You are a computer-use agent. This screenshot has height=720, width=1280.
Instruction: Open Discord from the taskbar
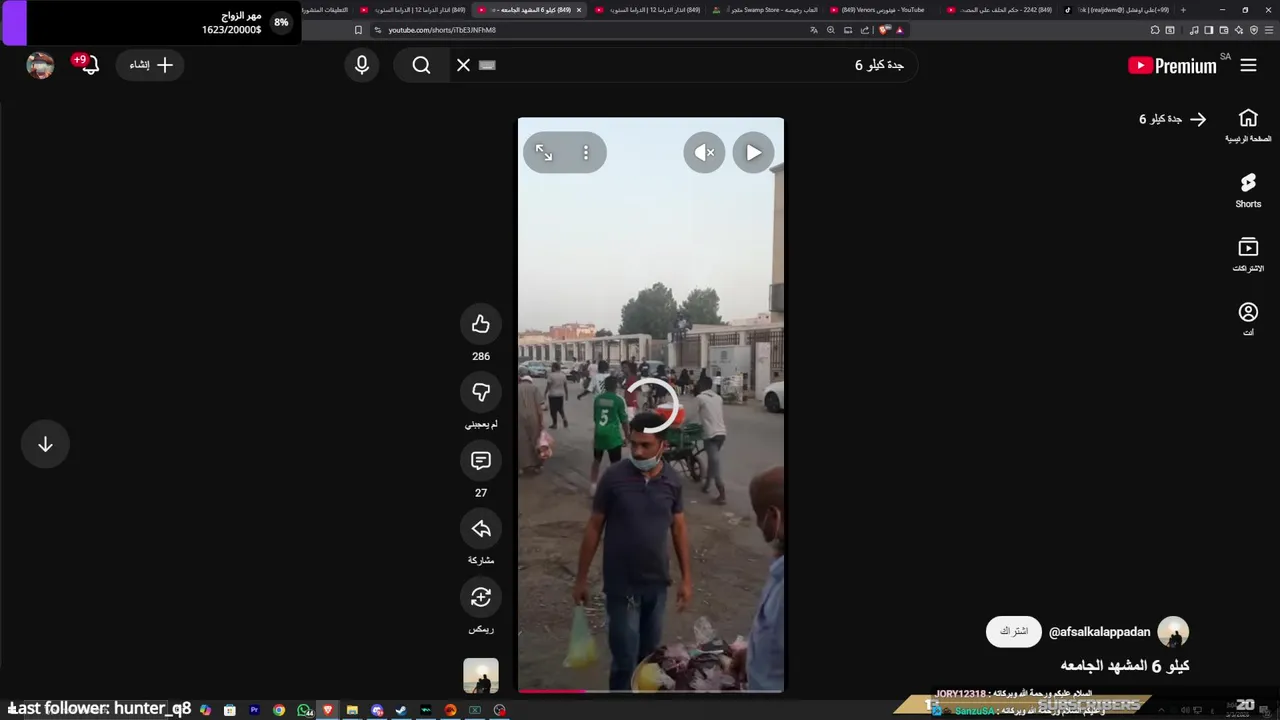pyautogui.click(x=377, y=710)
